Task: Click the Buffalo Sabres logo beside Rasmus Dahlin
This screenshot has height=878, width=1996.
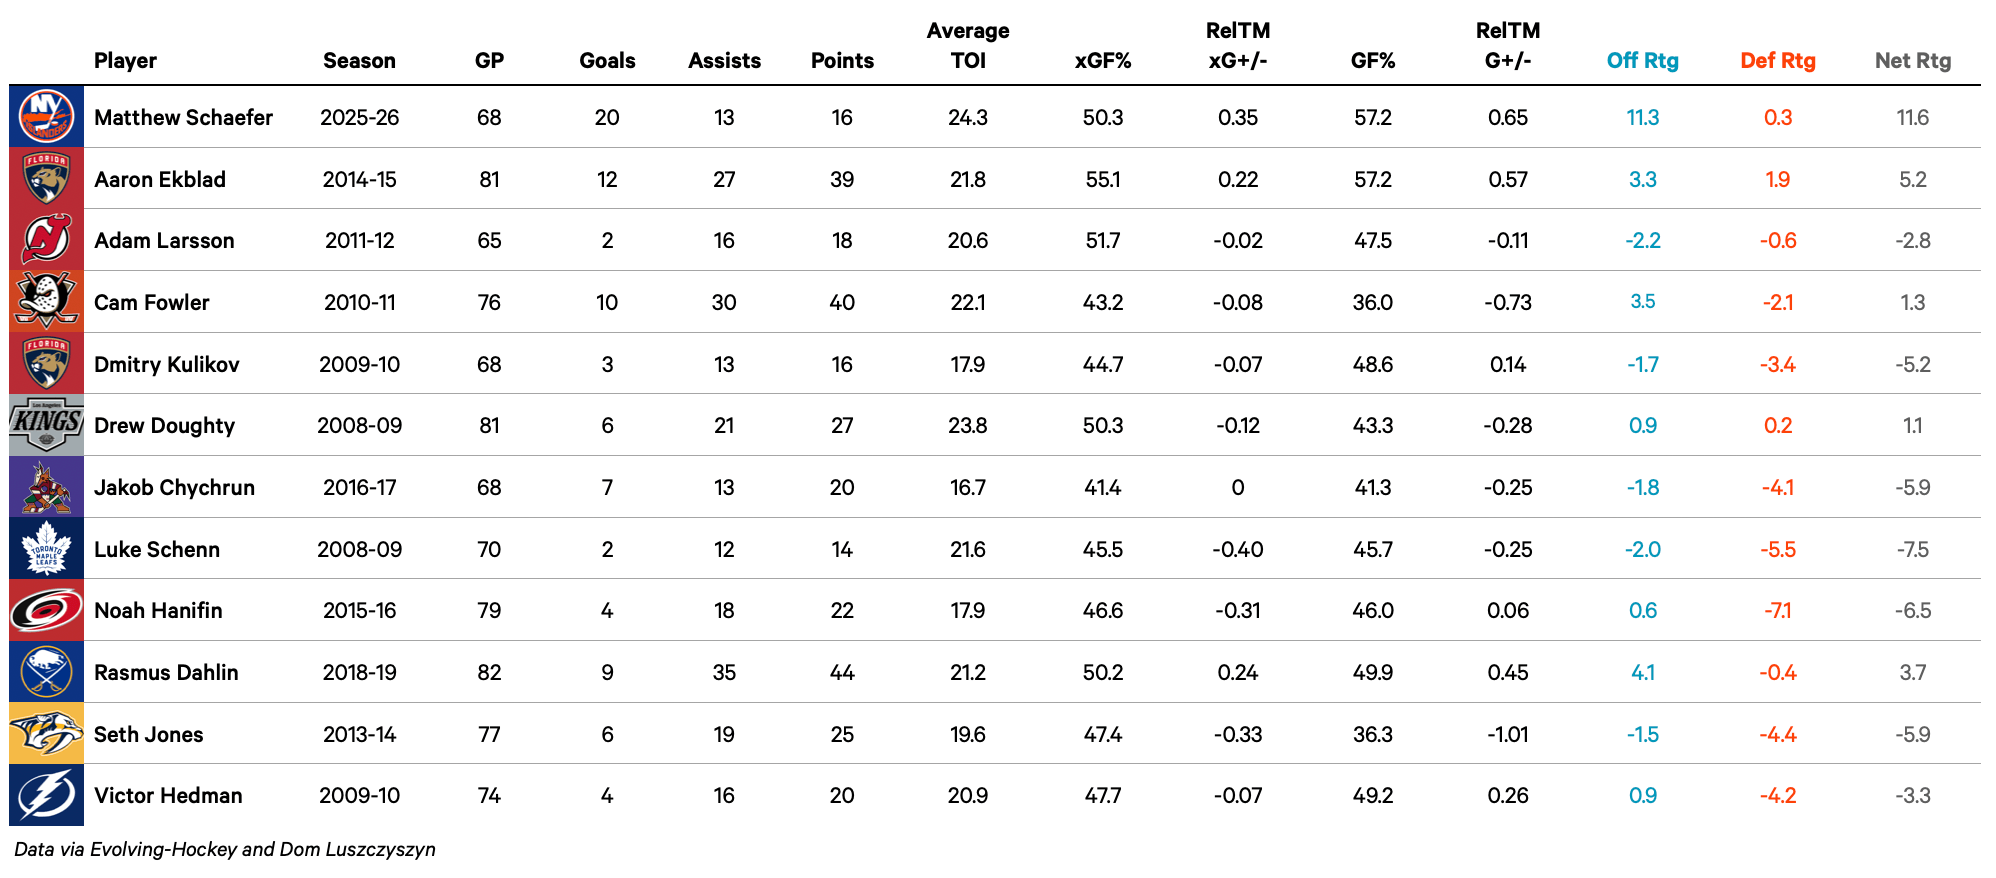Action: point(46,672)
